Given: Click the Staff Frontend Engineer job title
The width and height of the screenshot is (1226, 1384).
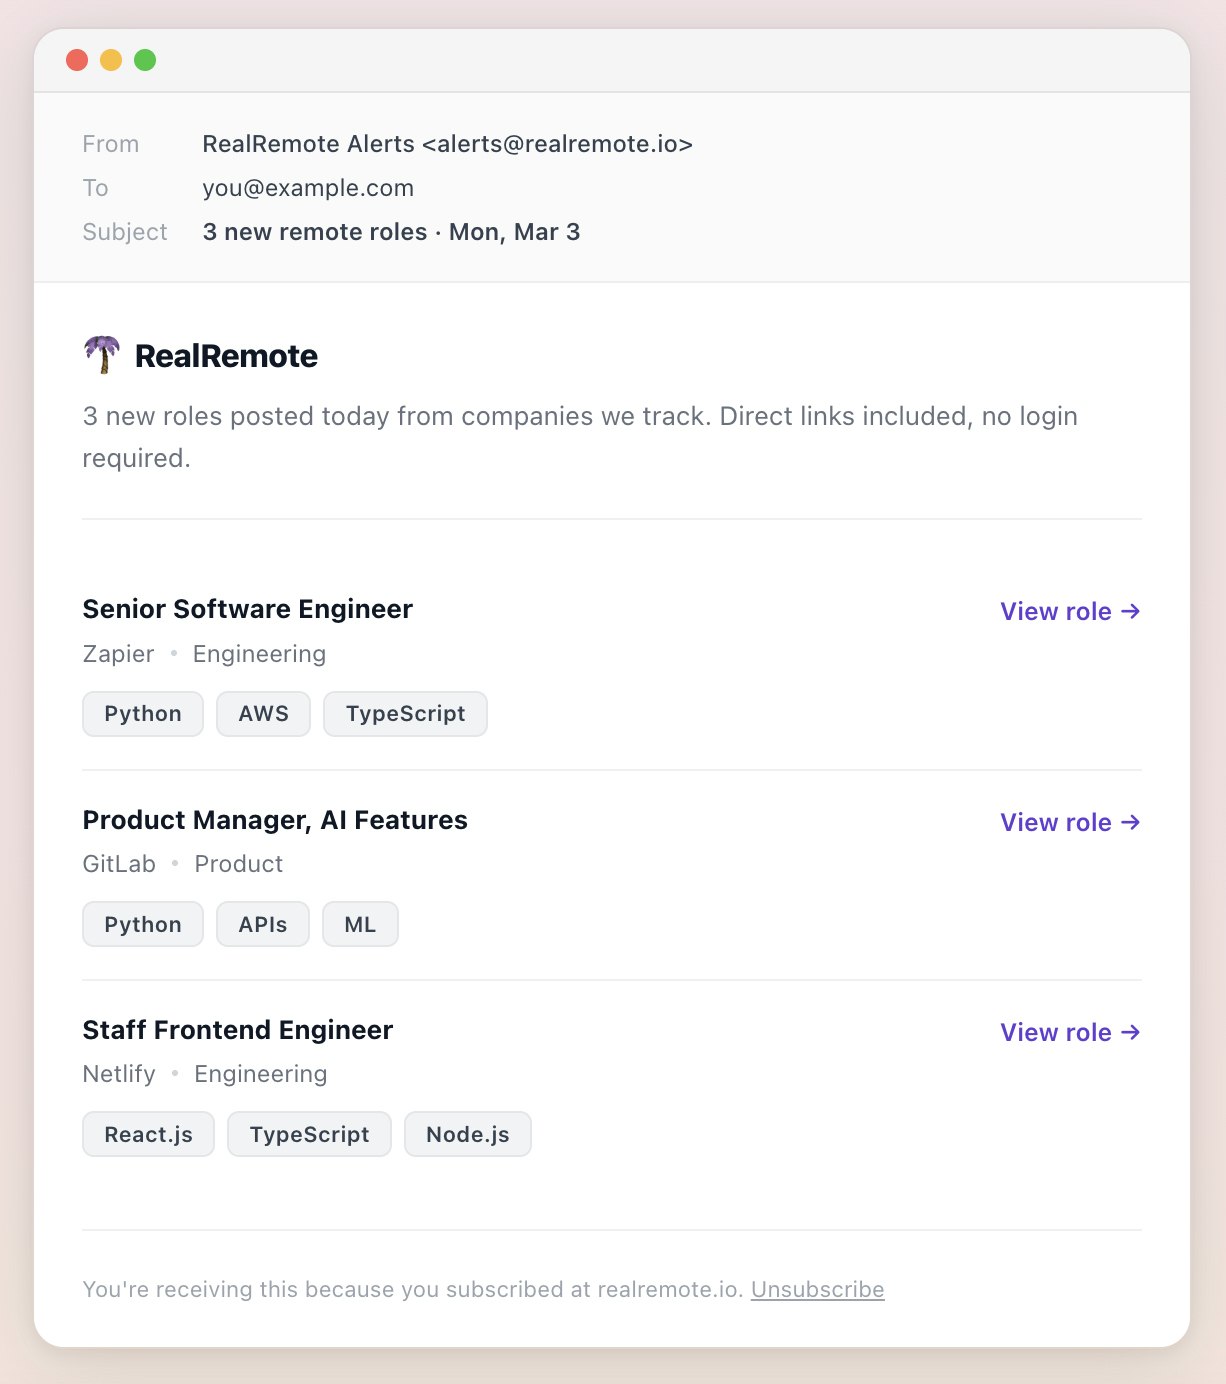Looking at the screenshot, I should (237, 1030).
